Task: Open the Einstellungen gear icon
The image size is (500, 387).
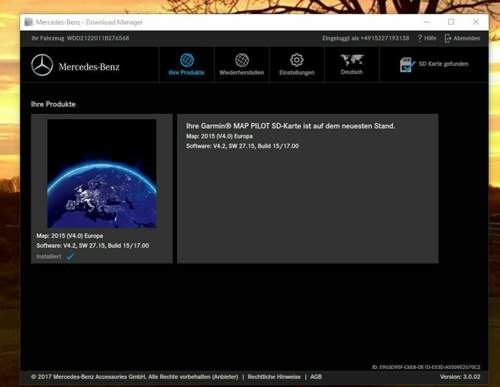Action: [x=297, y=60]
